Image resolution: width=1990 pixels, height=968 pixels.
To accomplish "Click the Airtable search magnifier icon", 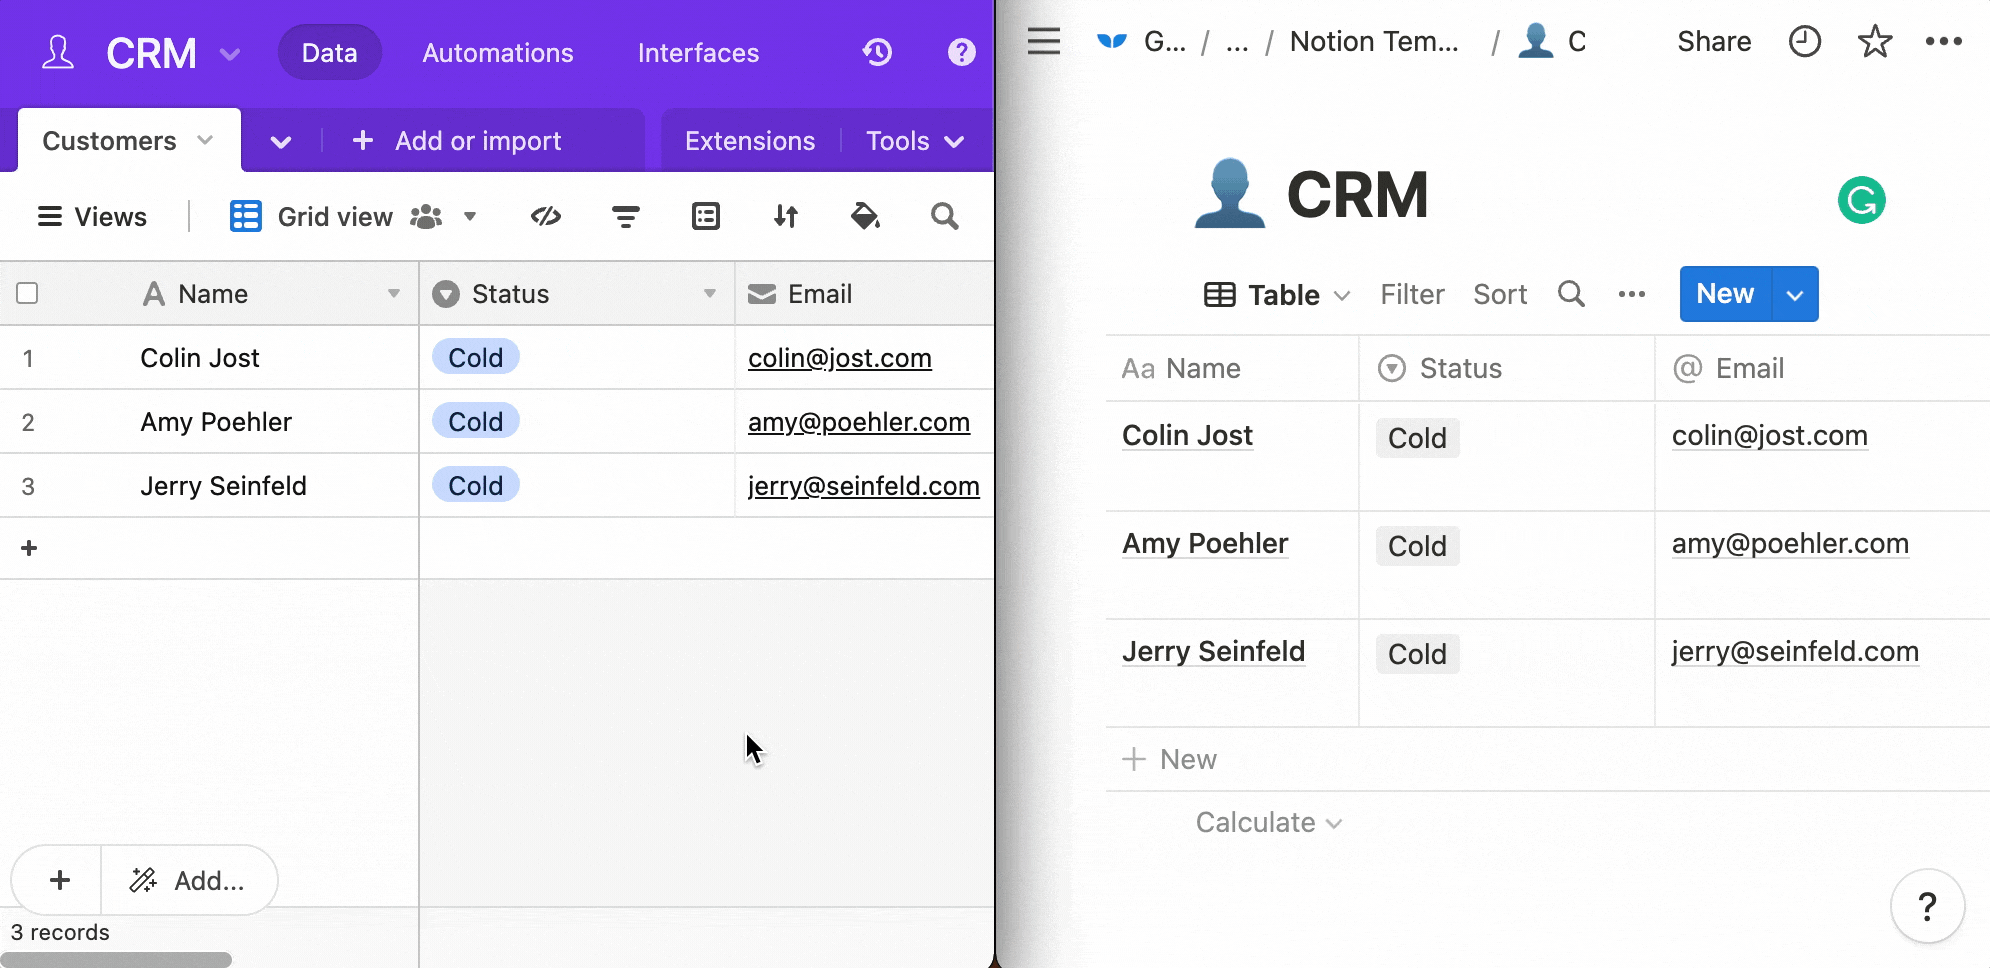I will point(944,216).
